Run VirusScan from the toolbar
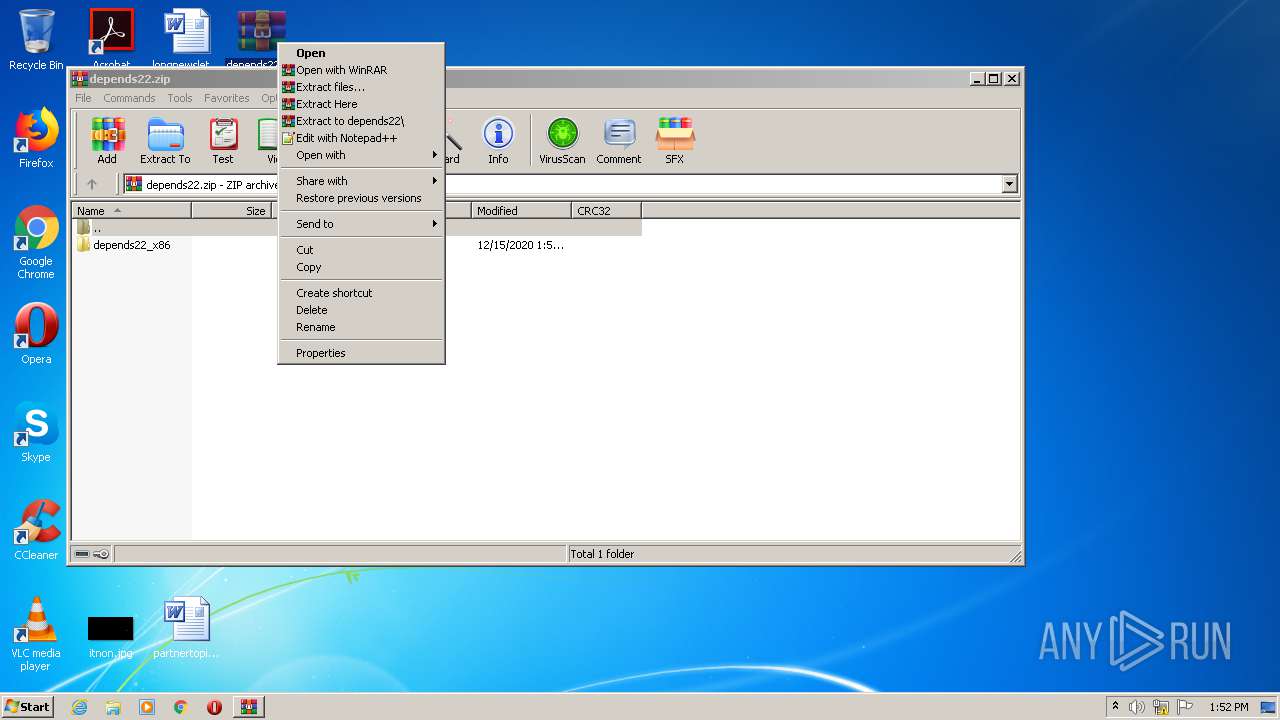The image size is (1280, 720). click(562, 141)
